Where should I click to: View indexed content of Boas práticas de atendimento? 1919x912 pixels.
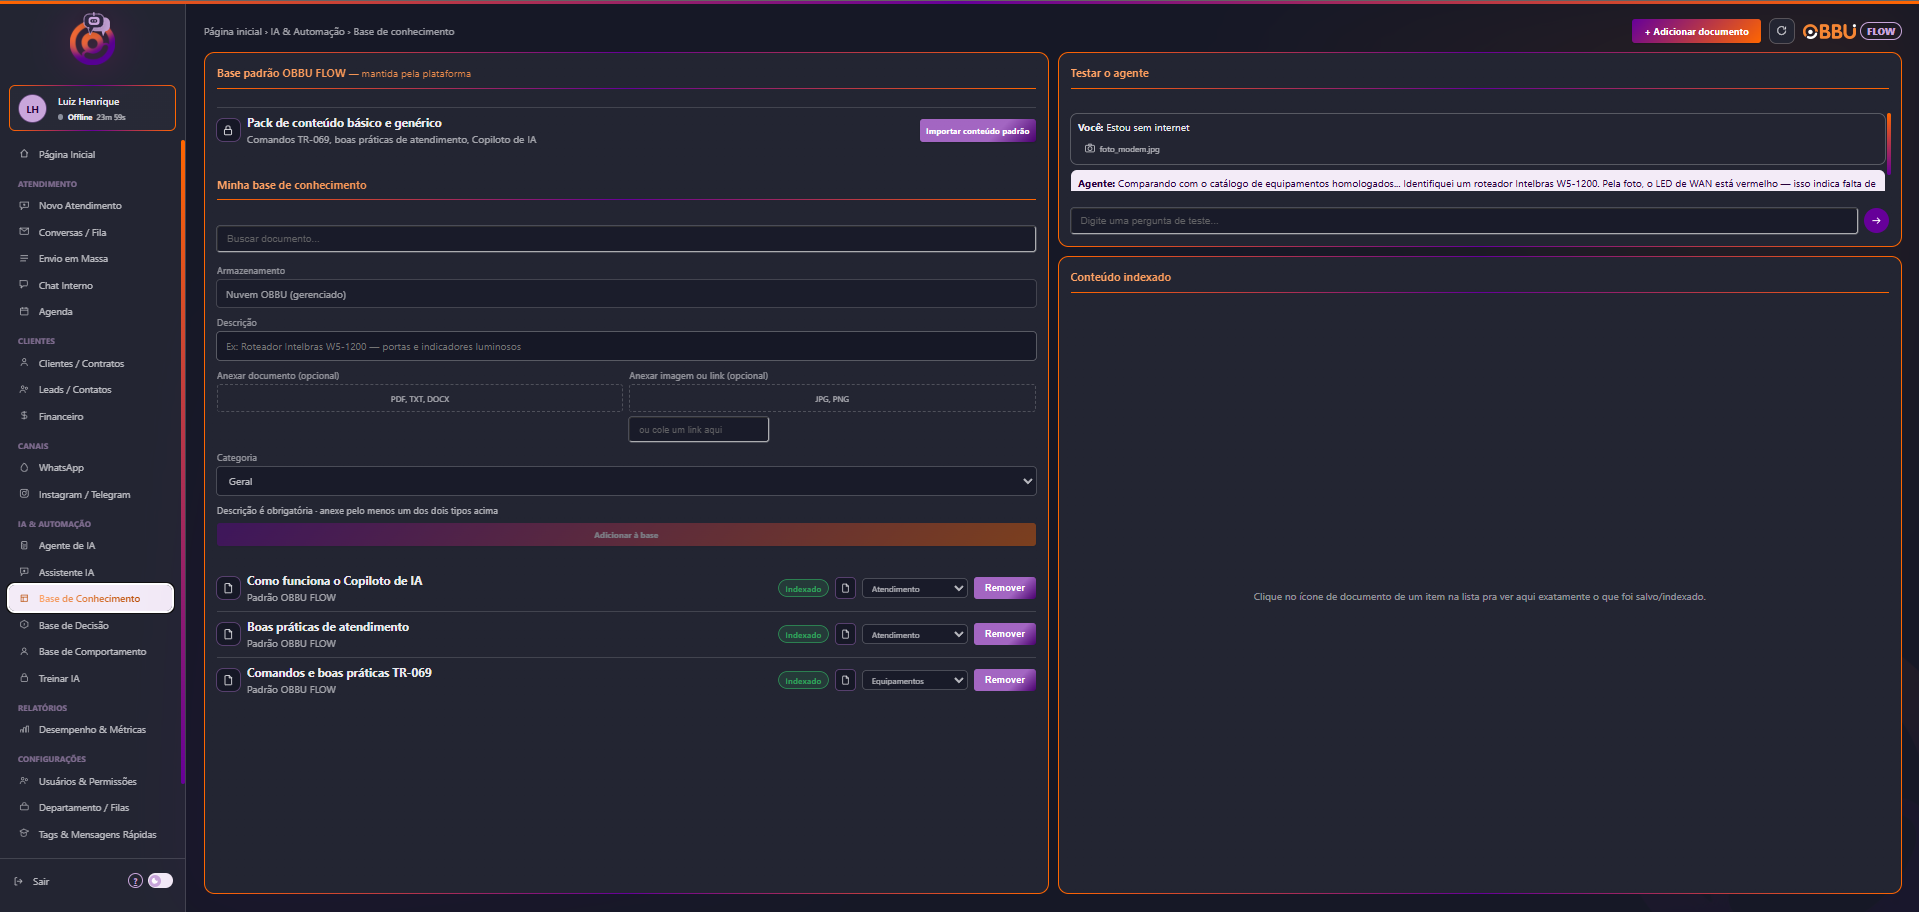tap(845, 634)
